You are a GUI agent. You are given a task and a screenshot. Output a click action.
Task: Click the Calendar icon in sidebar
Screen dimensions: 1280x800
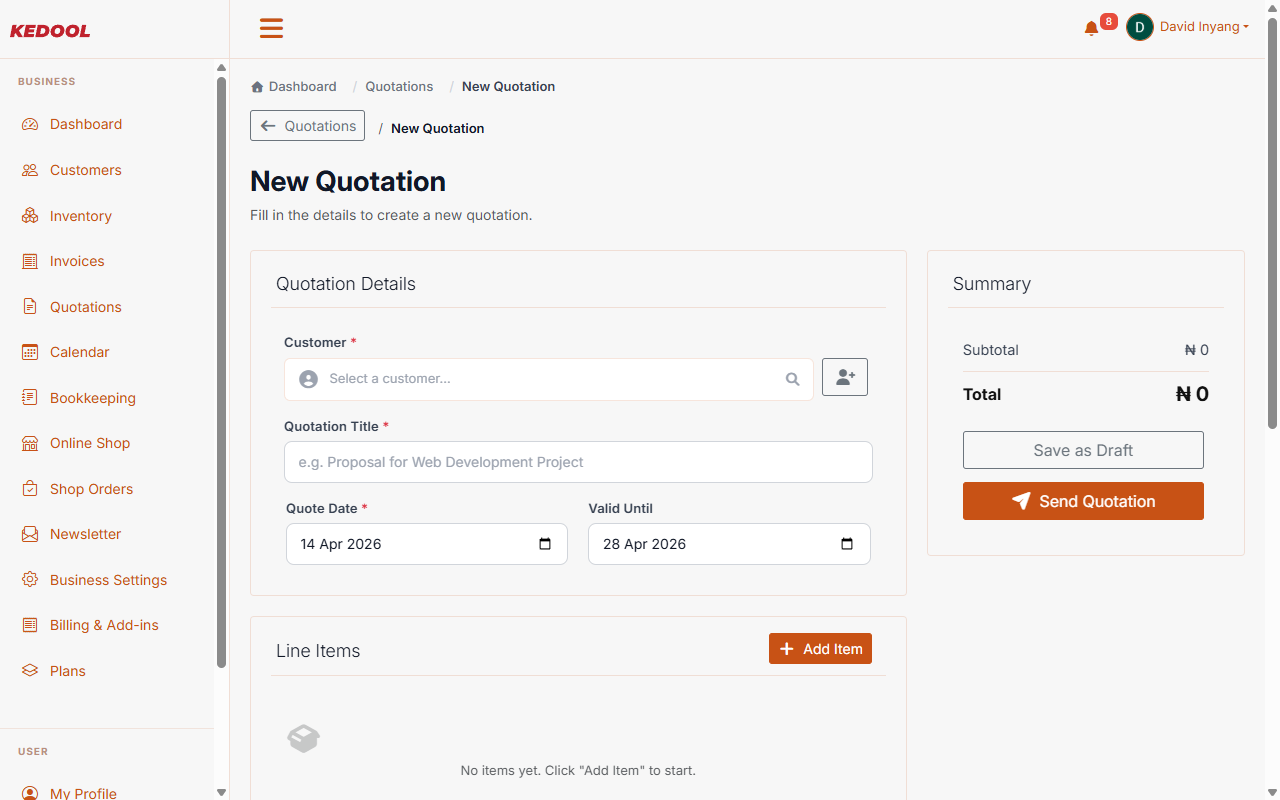tap(30, 352)
